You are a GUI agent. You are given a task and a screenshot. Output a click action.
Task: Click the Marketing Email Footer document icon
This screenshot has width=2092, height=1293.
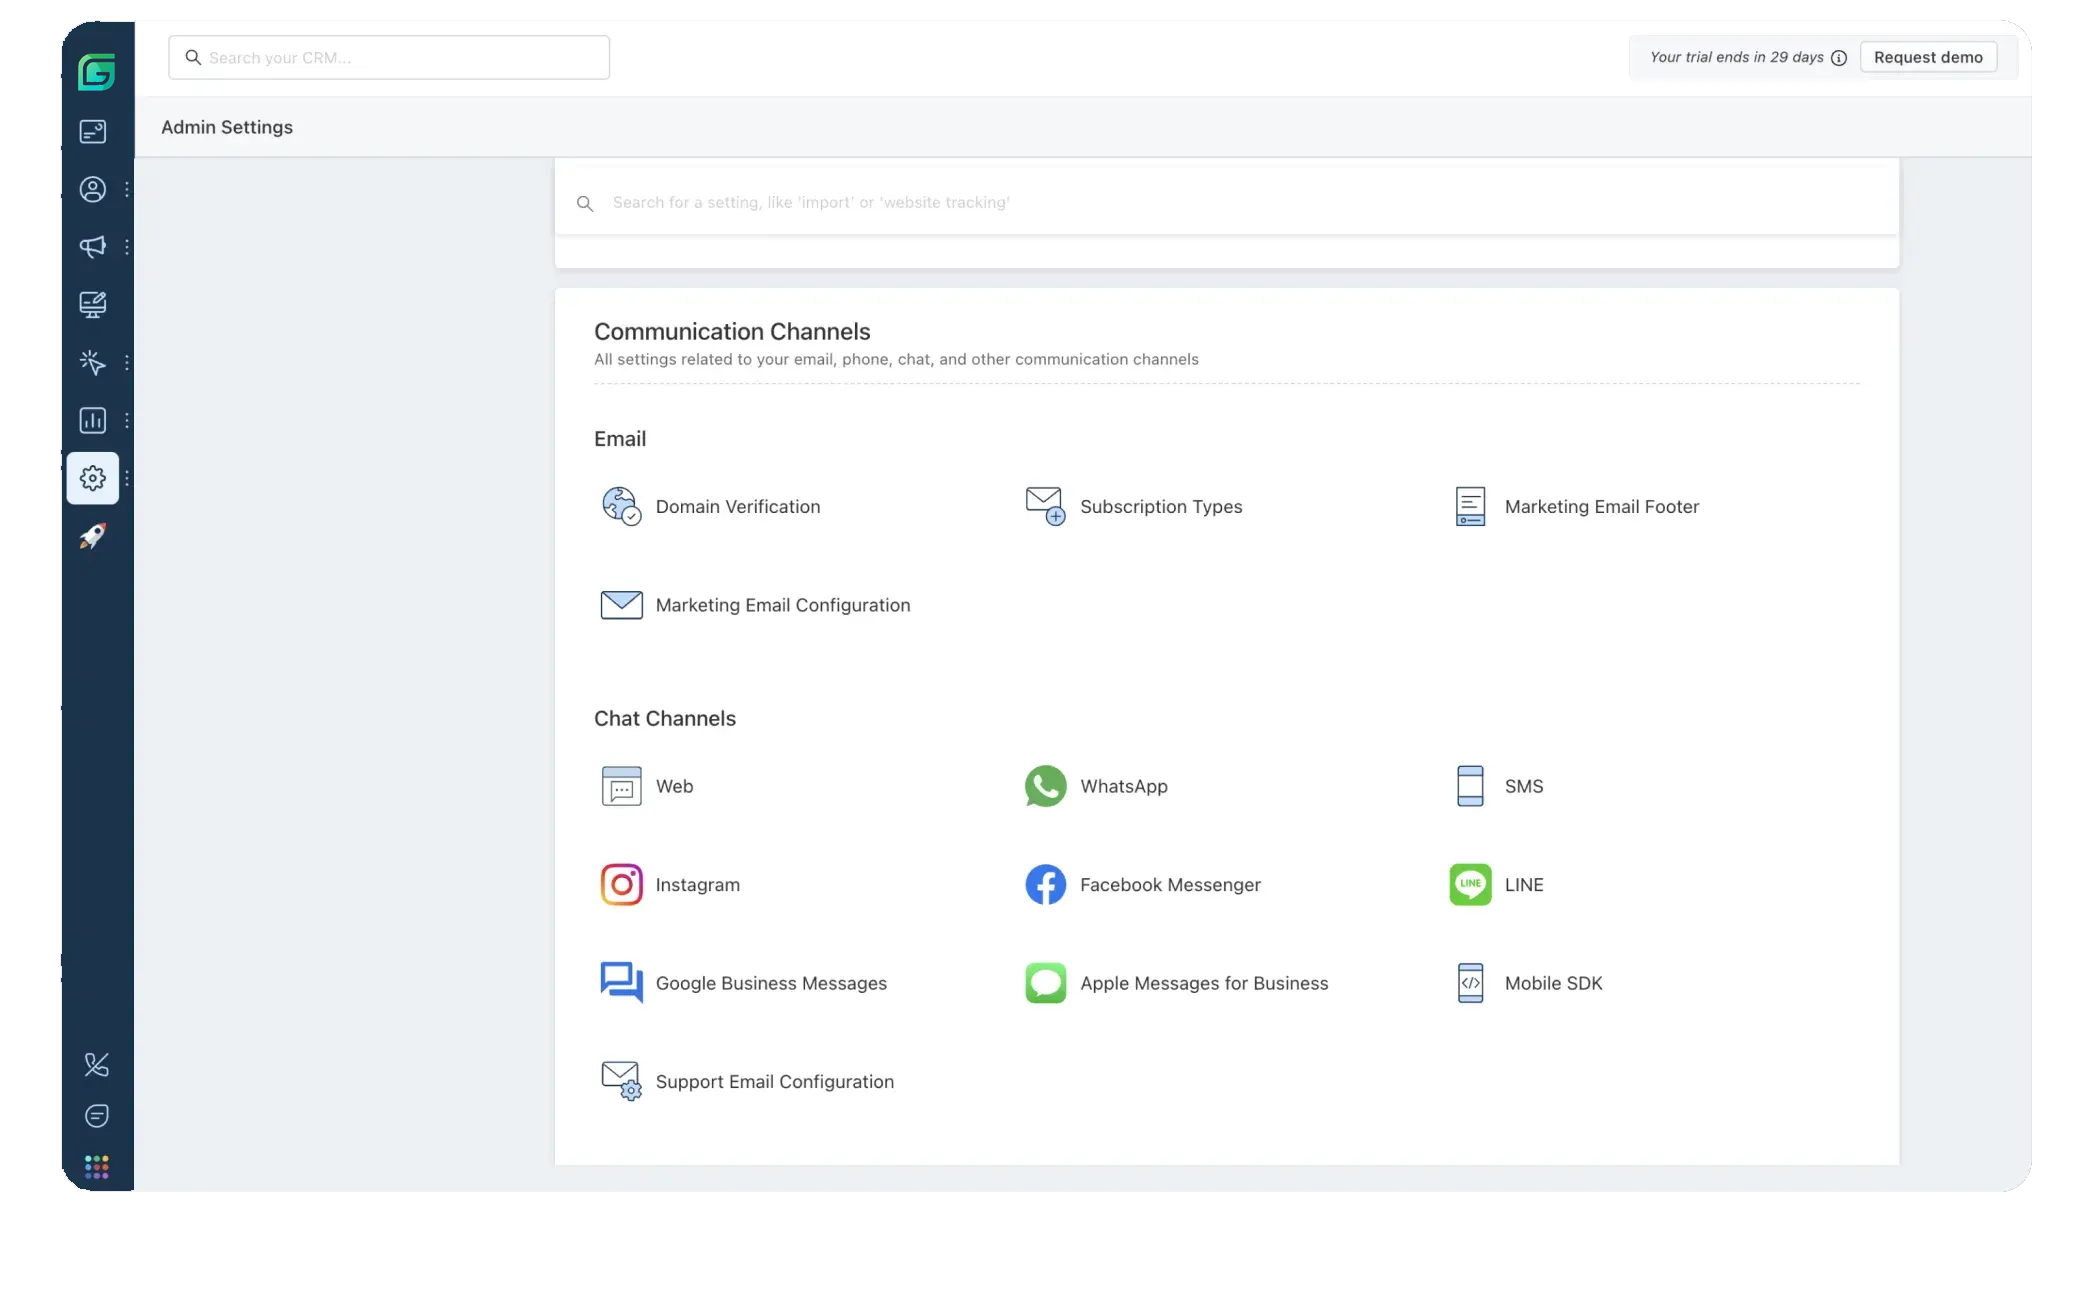[1470, 506]
